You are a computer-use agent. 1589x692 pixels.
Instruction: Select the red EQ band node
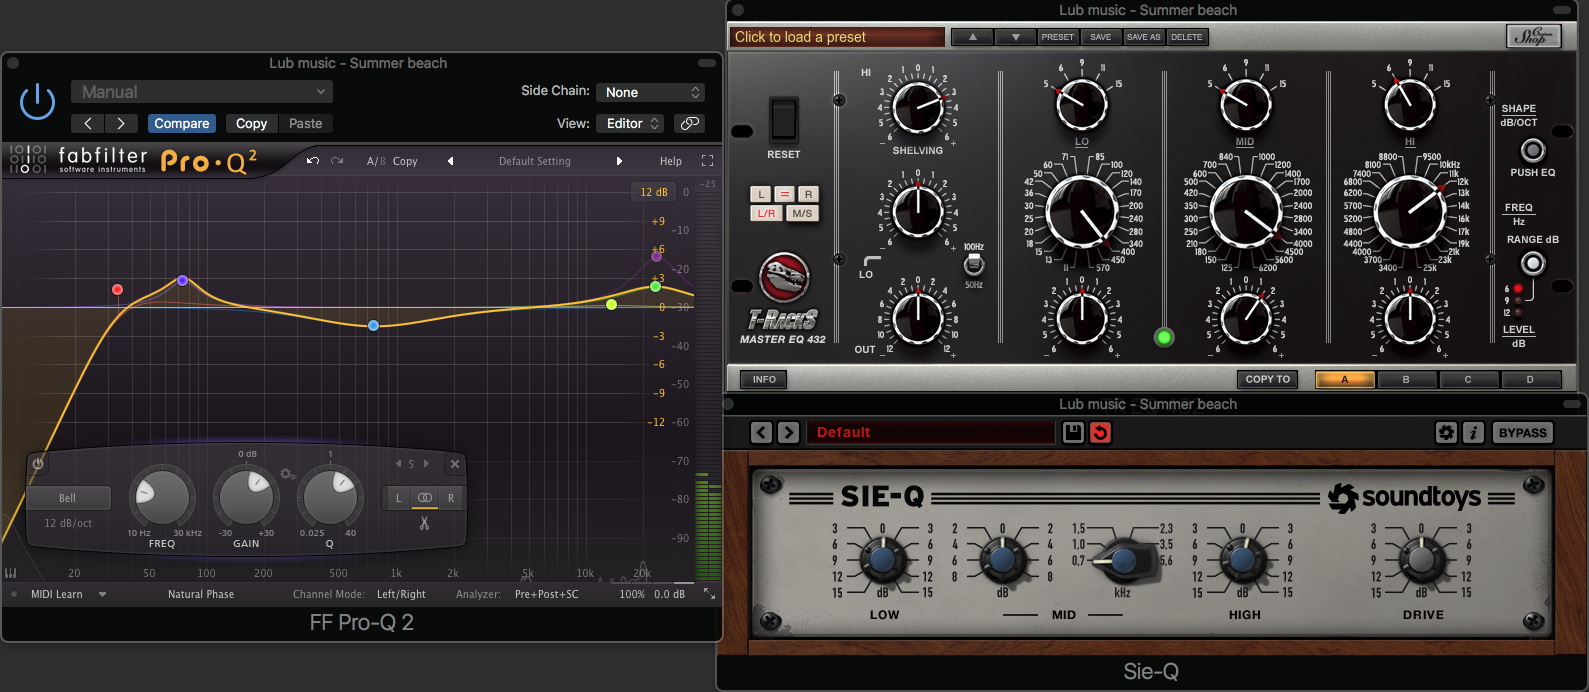pyautogui.click(x=117, y=290)
